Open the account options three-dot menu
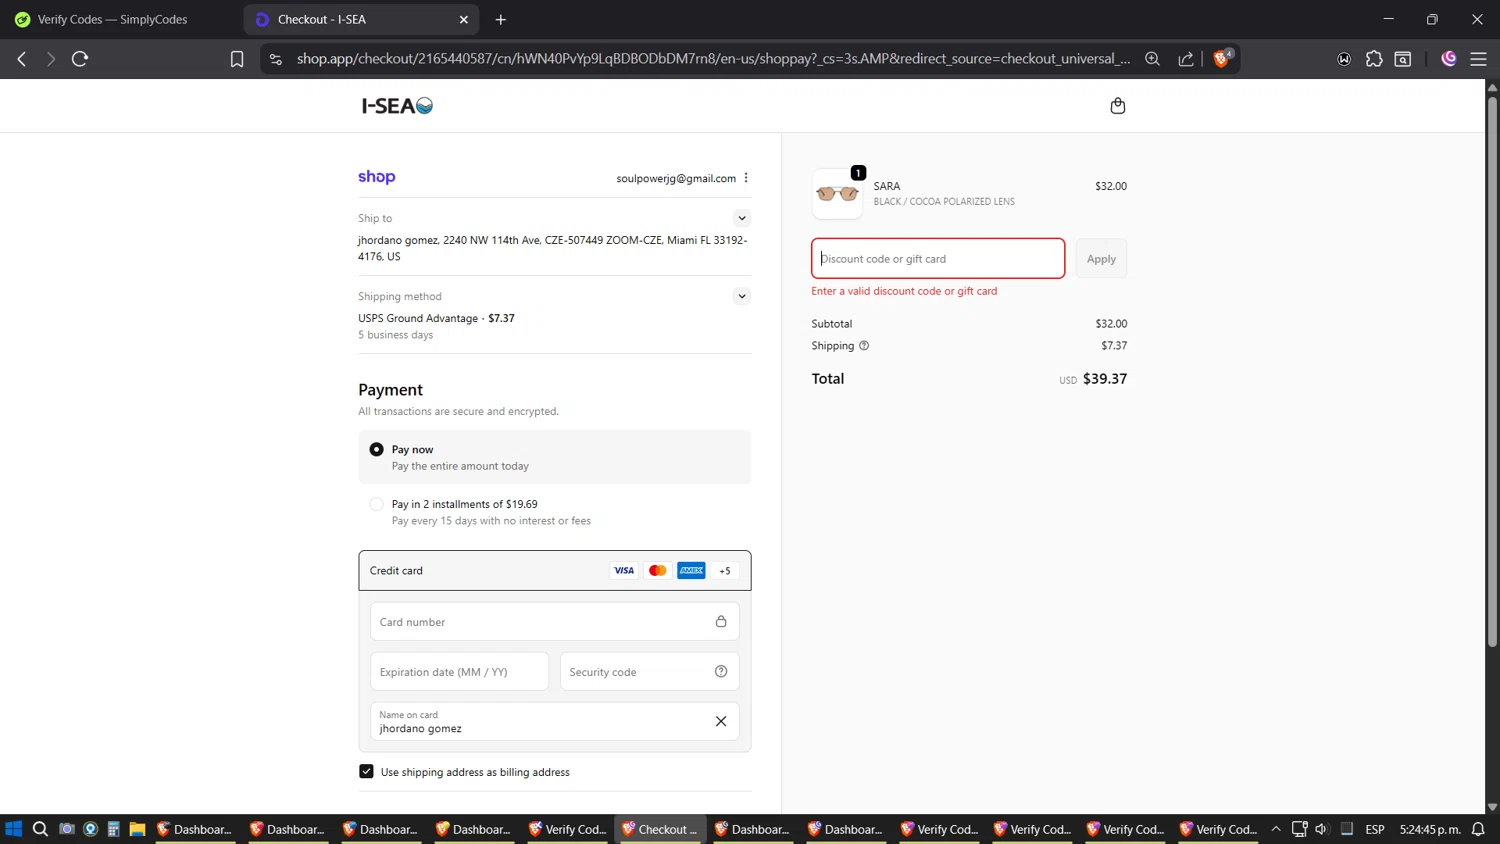This screenshot has width=1500, height=844. (746, 178)
